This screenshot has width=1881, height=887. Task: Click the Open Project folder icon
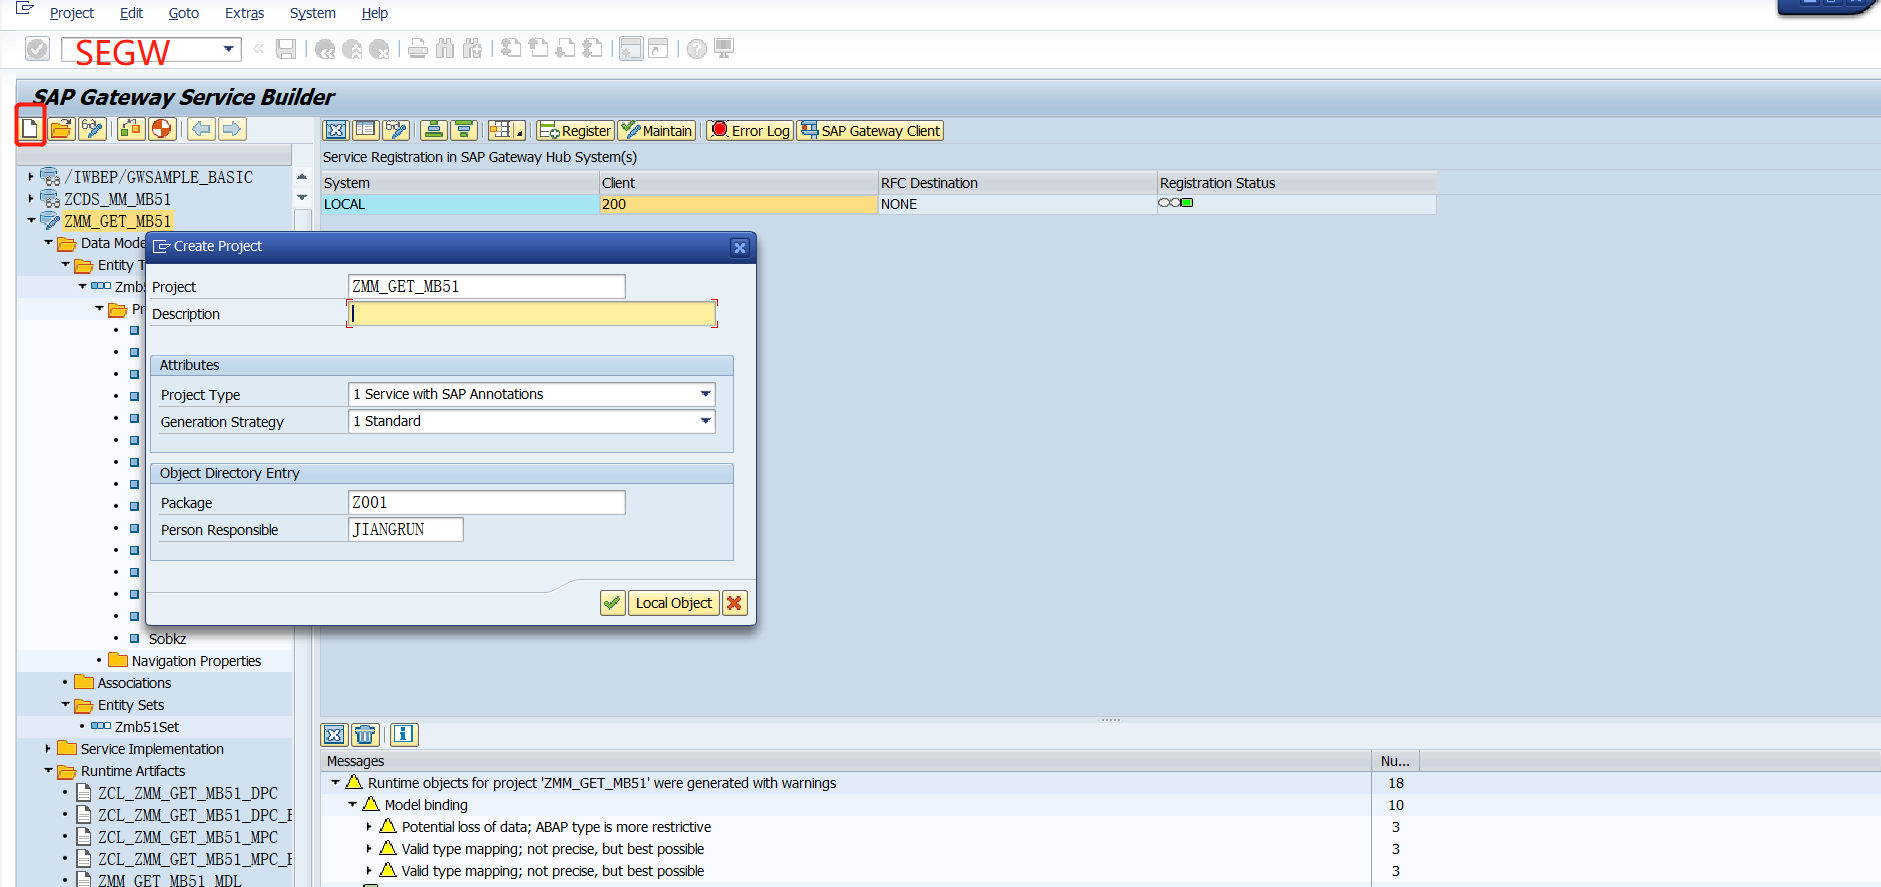coord(62,129)
